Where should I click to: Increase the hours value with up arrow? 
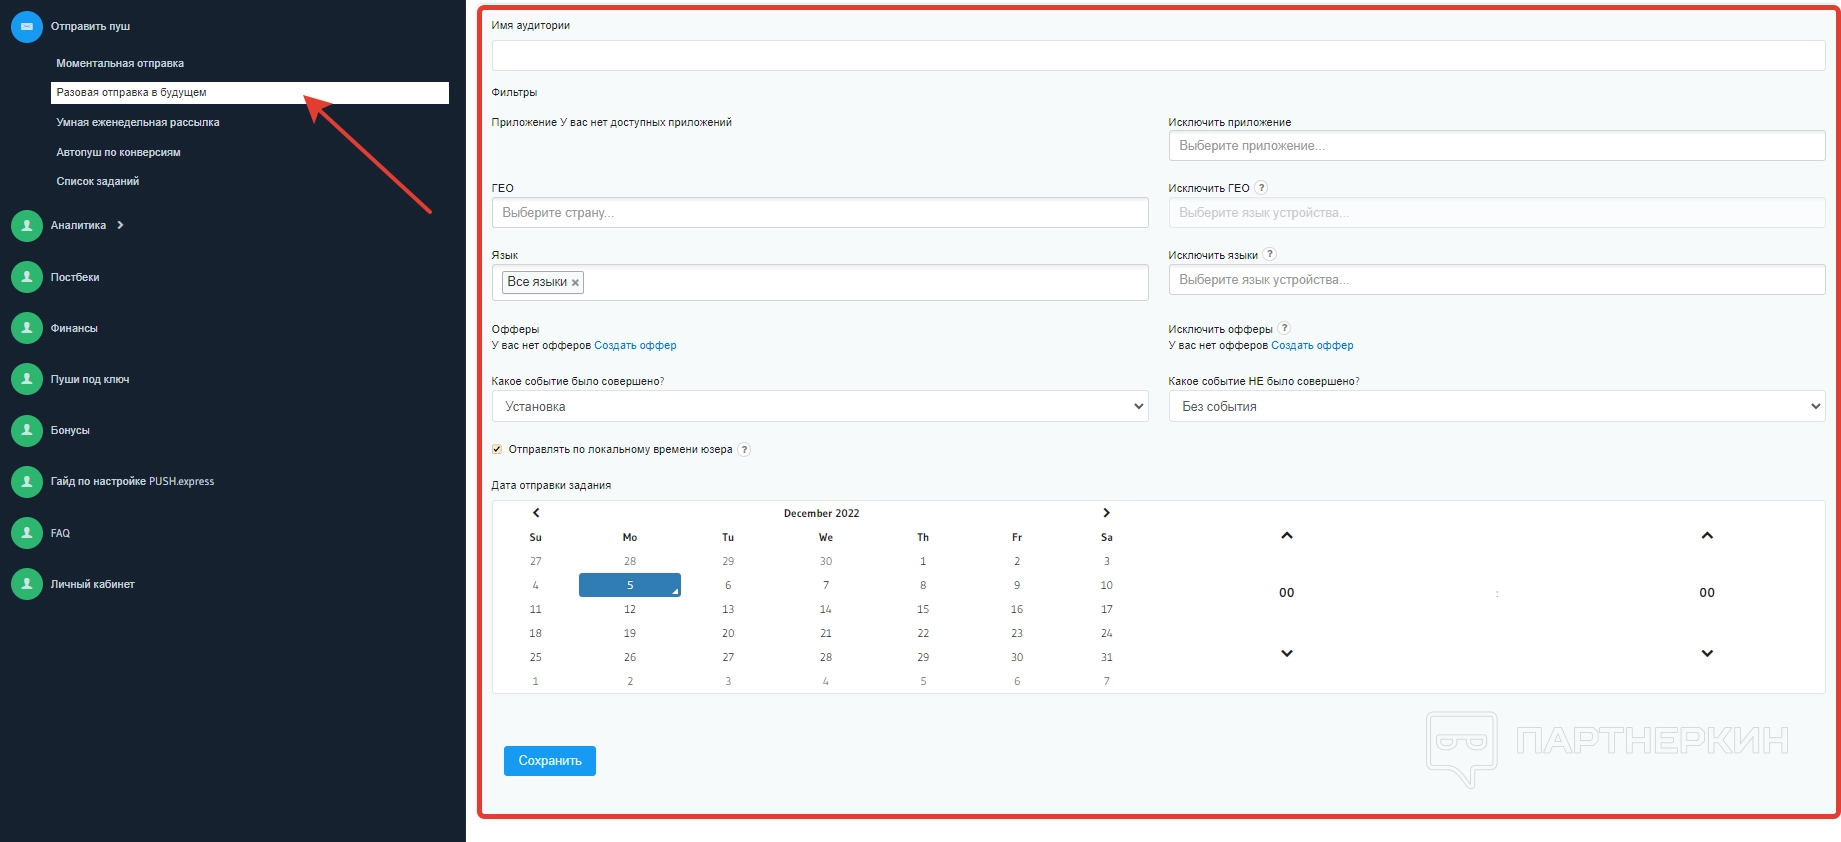click(x=1286, y=536)
